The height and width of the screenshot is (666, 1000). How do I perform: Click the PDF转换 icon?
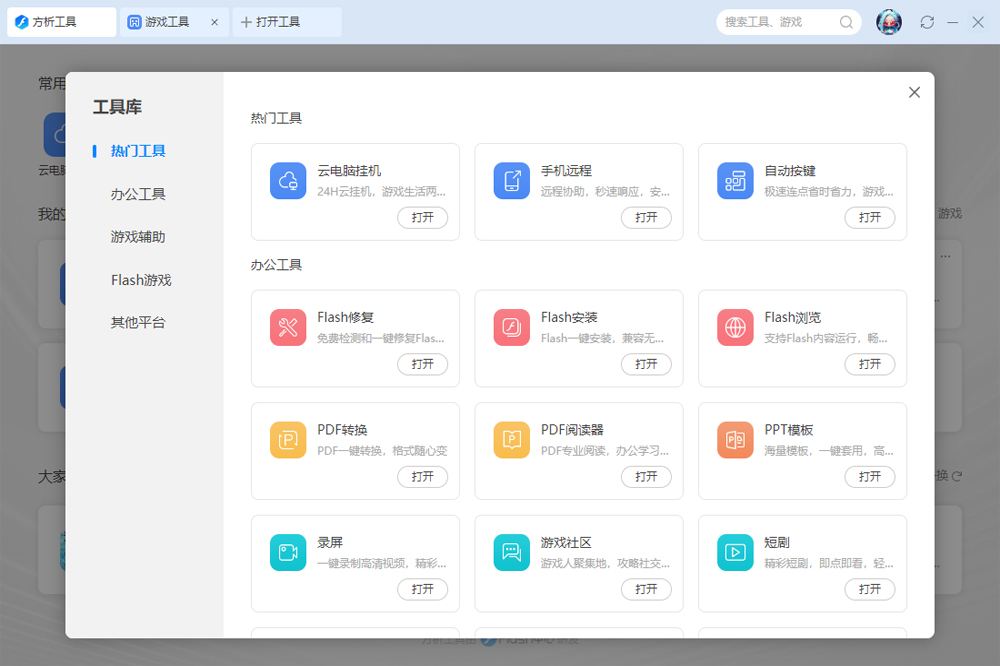tap(288, 440)
